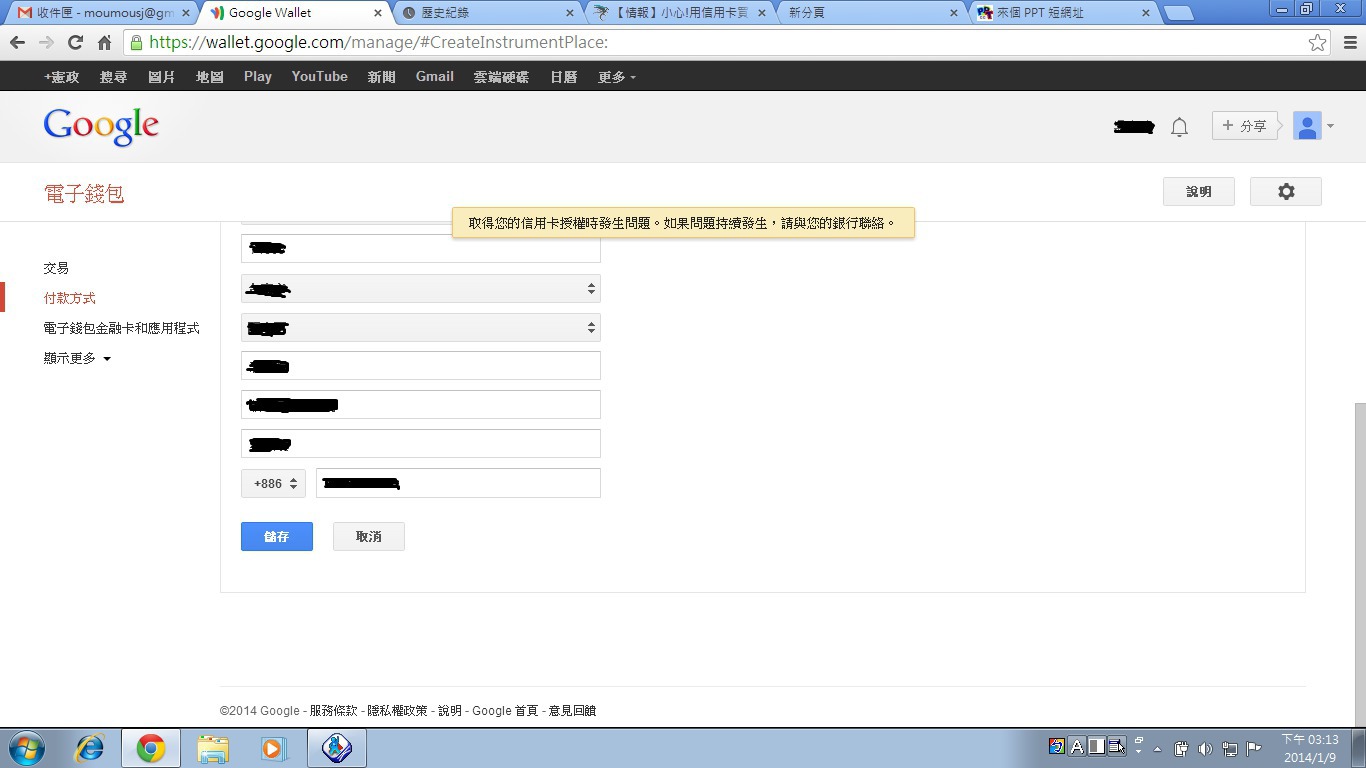This screenshot has height=768, width=1366.
Task: Click the 說明 button beside the gear
Action: click(x=1199, y=192)
